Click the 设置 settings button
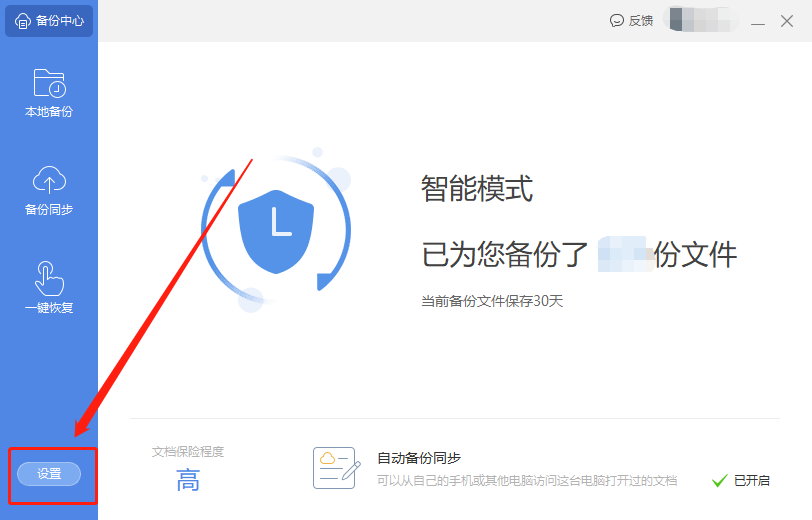The height and width of the screenshot is (520, 812). pyautogui.click(x=49, y=474)
